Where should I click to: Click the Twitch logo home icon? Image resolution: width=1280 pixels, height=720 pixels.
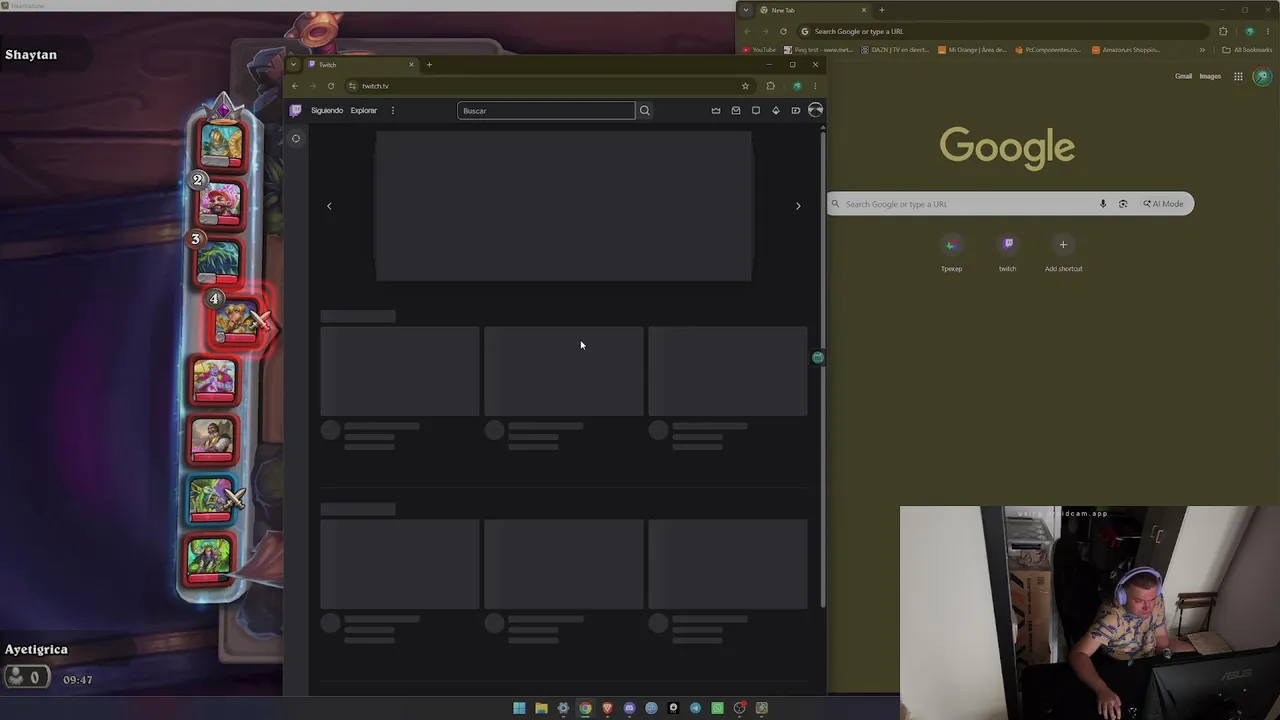pyautogui.click(x=295, y=110)
